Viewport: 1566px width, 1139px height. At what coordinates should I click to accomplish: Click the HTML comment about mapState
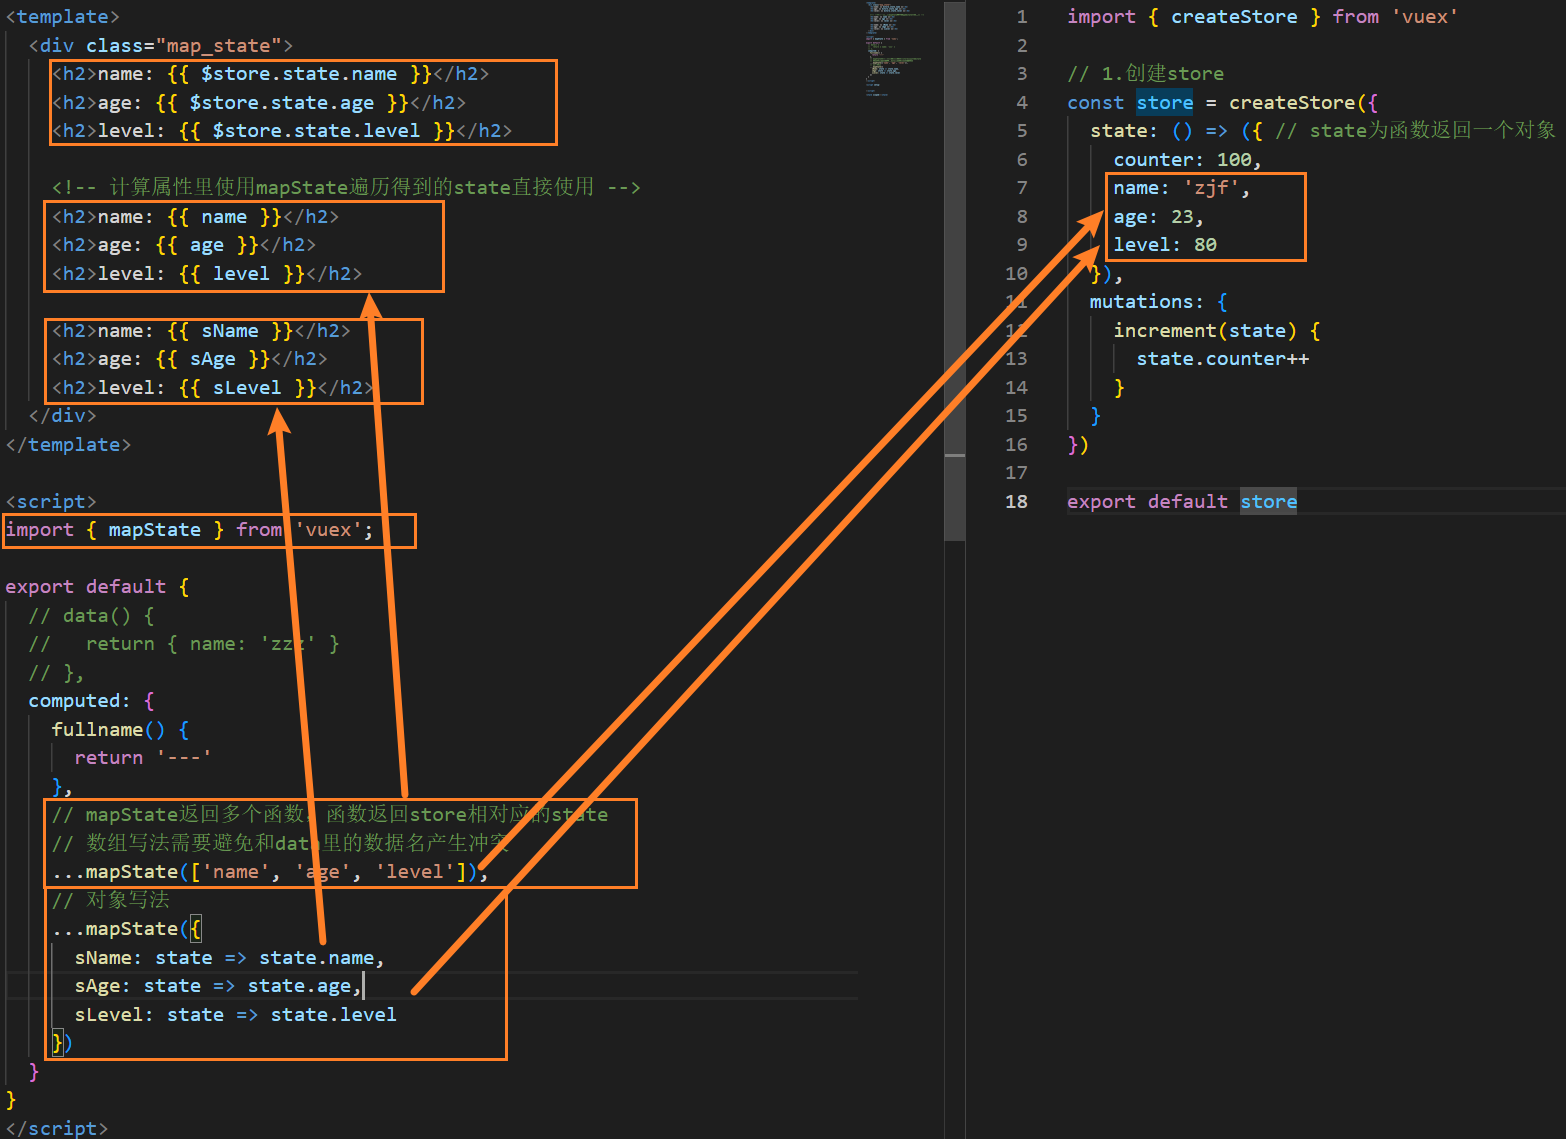(x=346, y=188)
